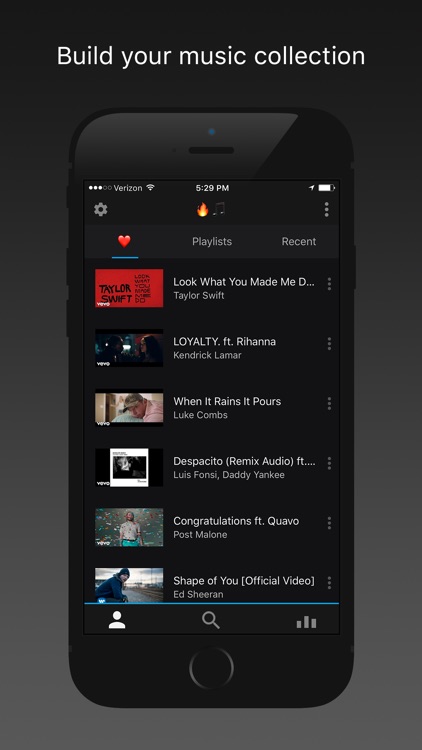This screenshot has height=750, width=422.
Task: Play the Ed Sheeran video thumbnail
Action: [129, 585]
